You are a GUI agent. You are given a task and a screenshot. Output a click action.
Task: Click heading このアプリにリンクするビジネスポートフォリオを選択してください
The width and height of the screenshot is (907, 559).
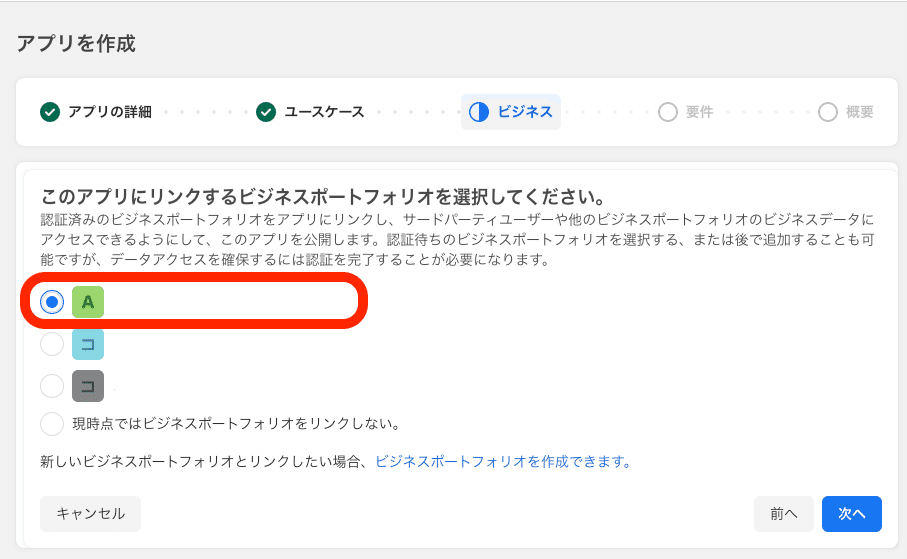[x=323, y=197]
